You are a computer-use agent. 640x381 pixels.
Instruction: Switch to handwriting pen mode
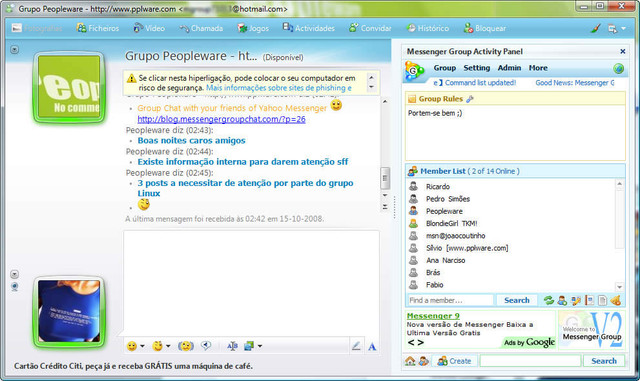pos(356,346)
